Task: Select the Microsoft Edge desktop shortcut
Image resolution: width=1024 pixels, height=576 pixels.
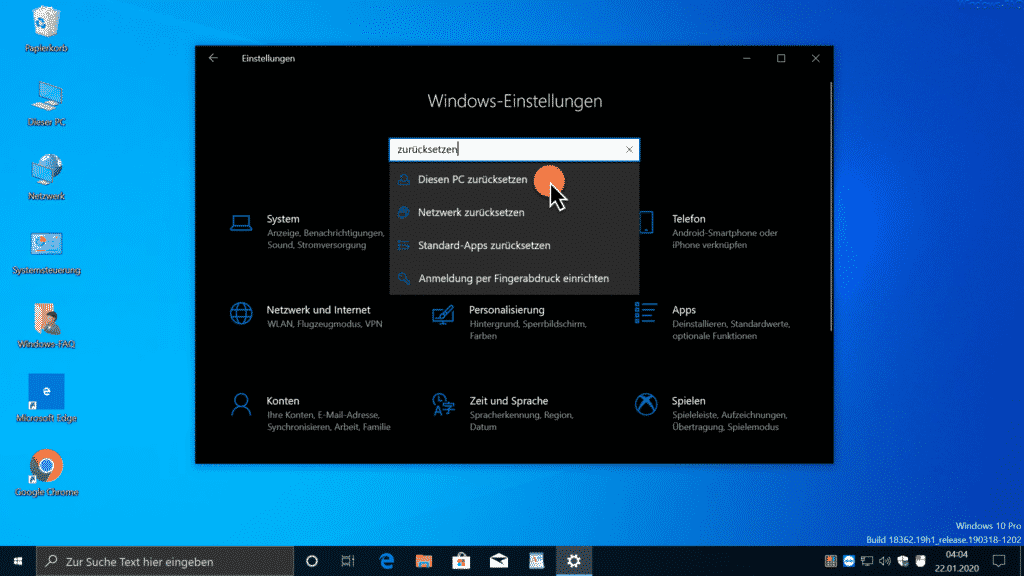Action: point(46,400)
